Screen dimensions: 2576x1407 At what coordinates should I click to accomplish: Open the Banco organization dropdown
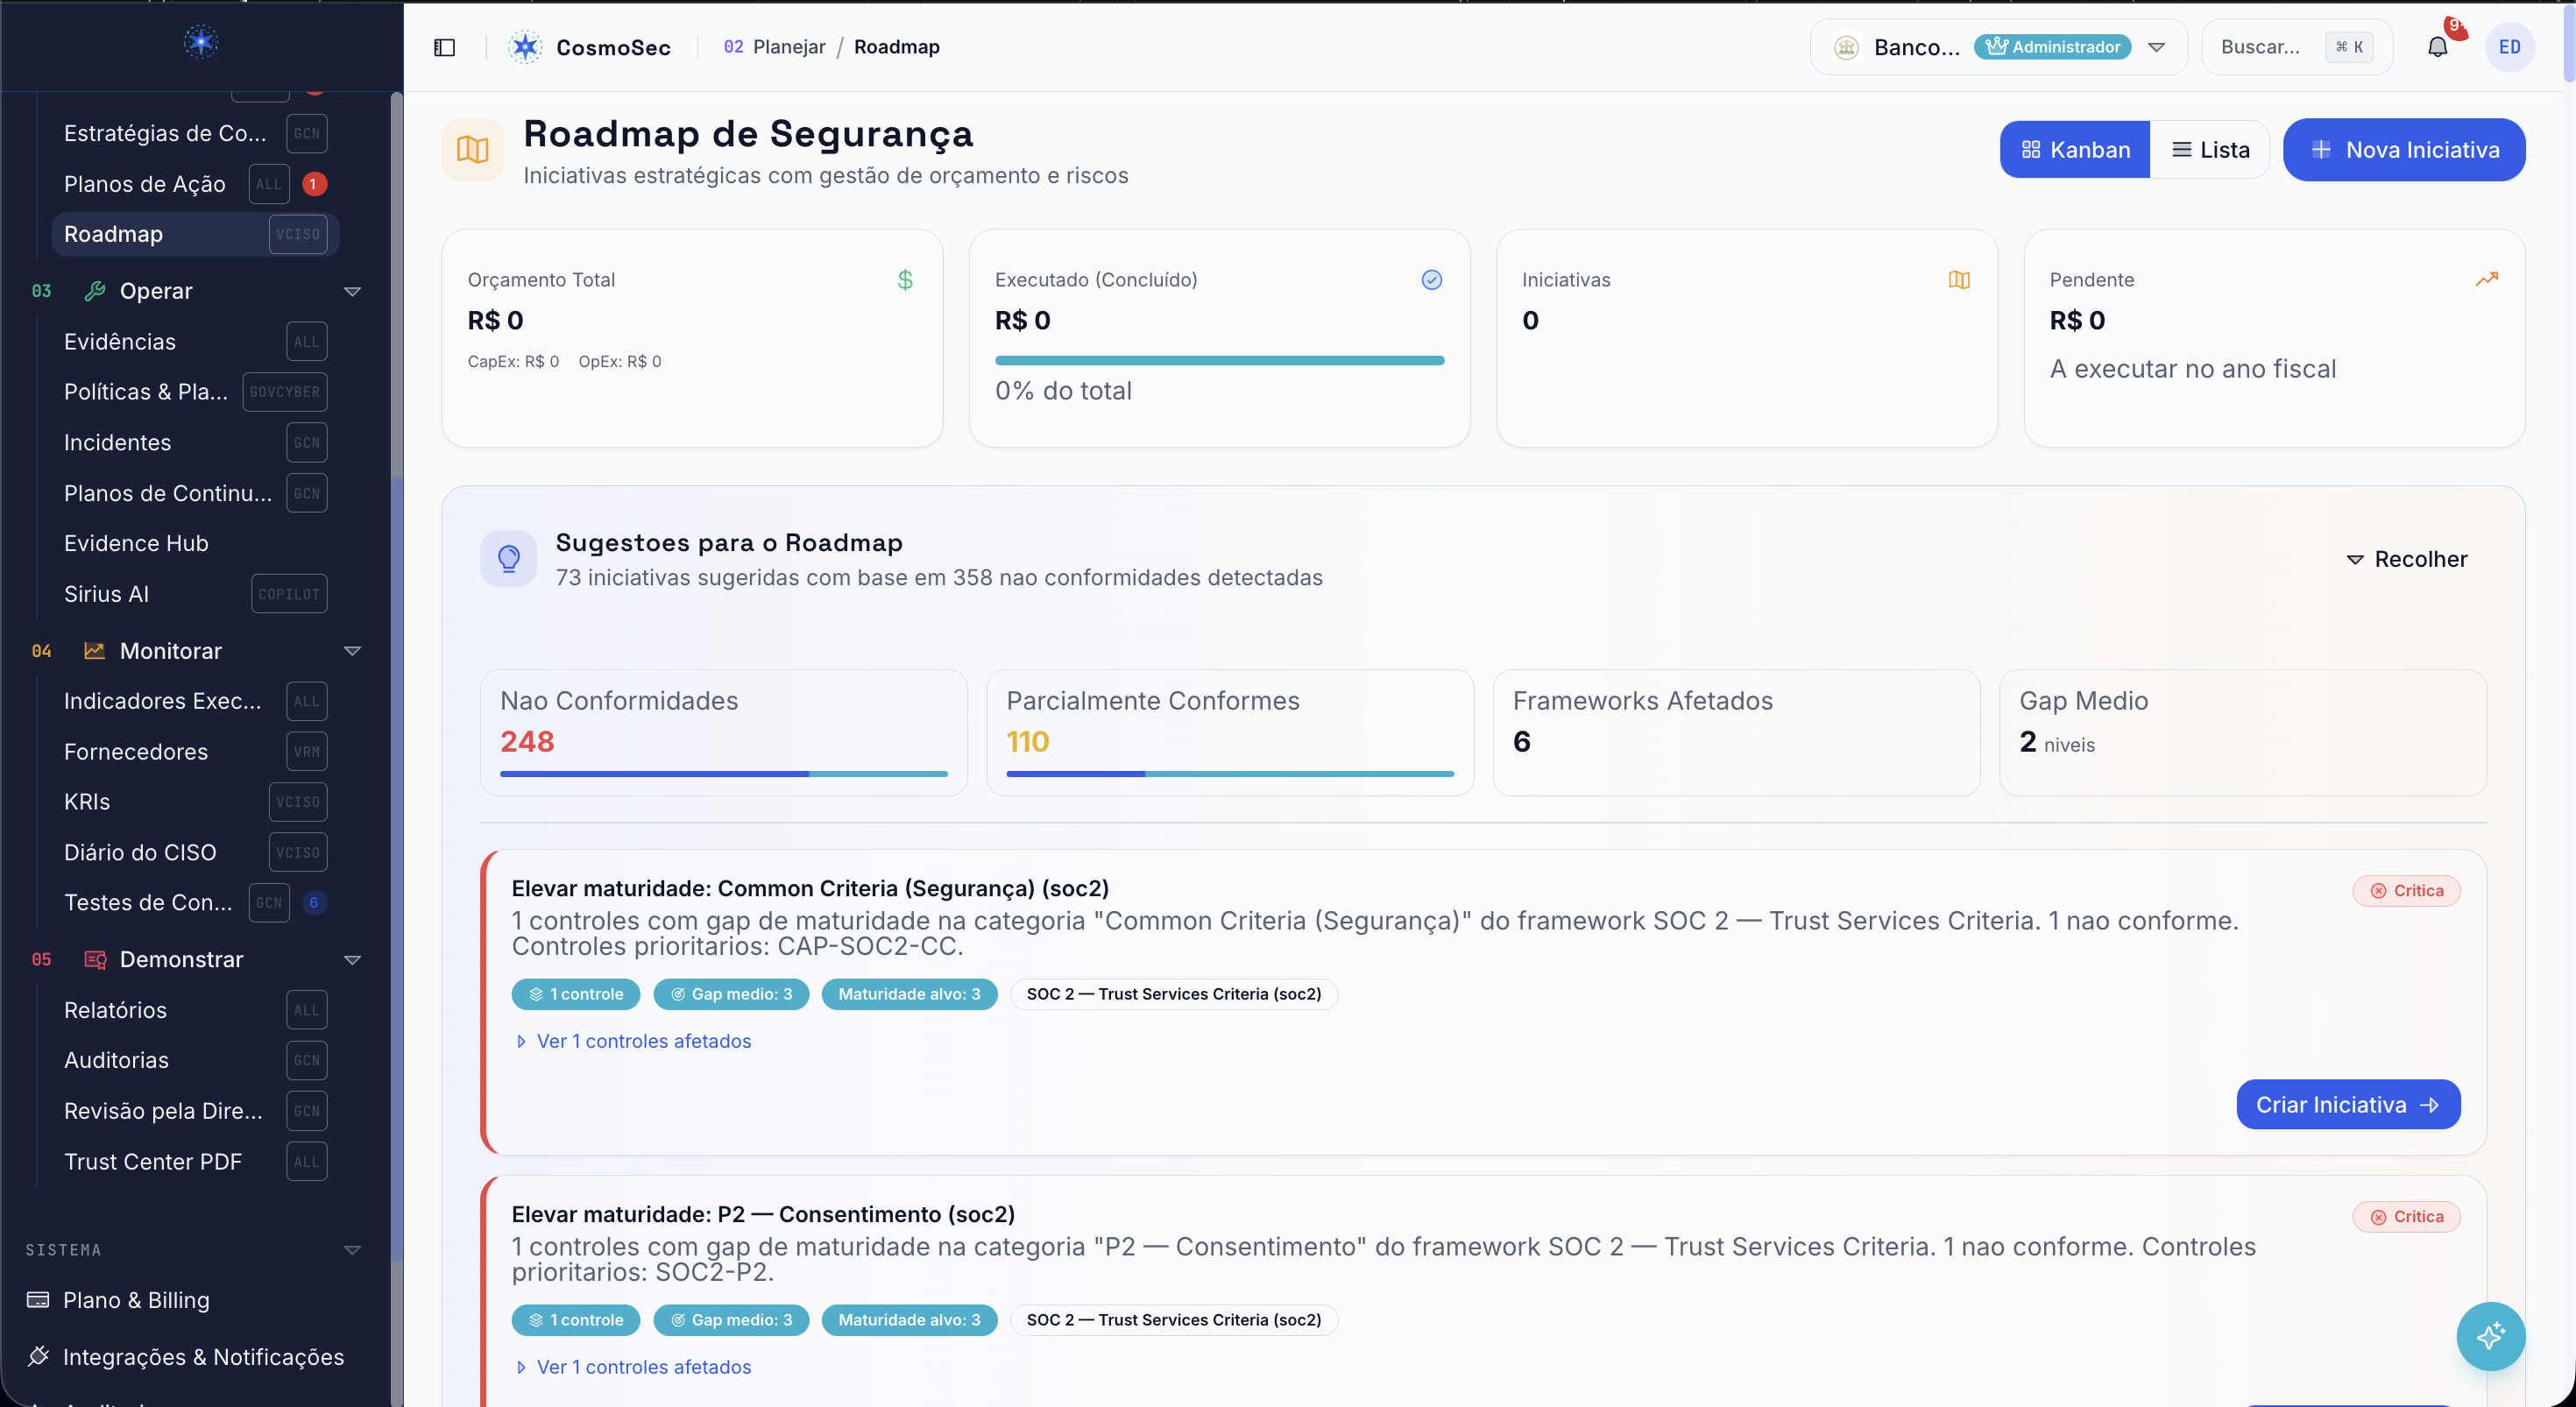[x=1998, y=47]
